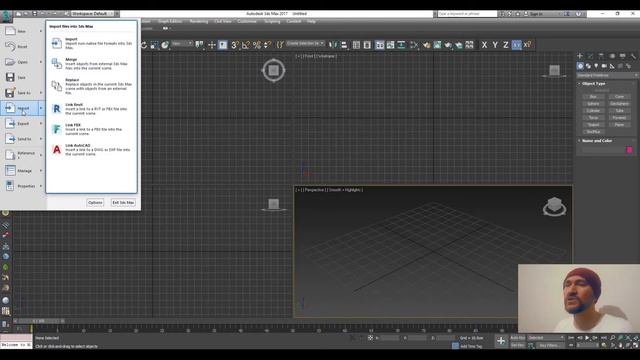This screenshot has width=640, height=360.
Task: Open the Graph Editors menu
Action: [x=170, y=21]
